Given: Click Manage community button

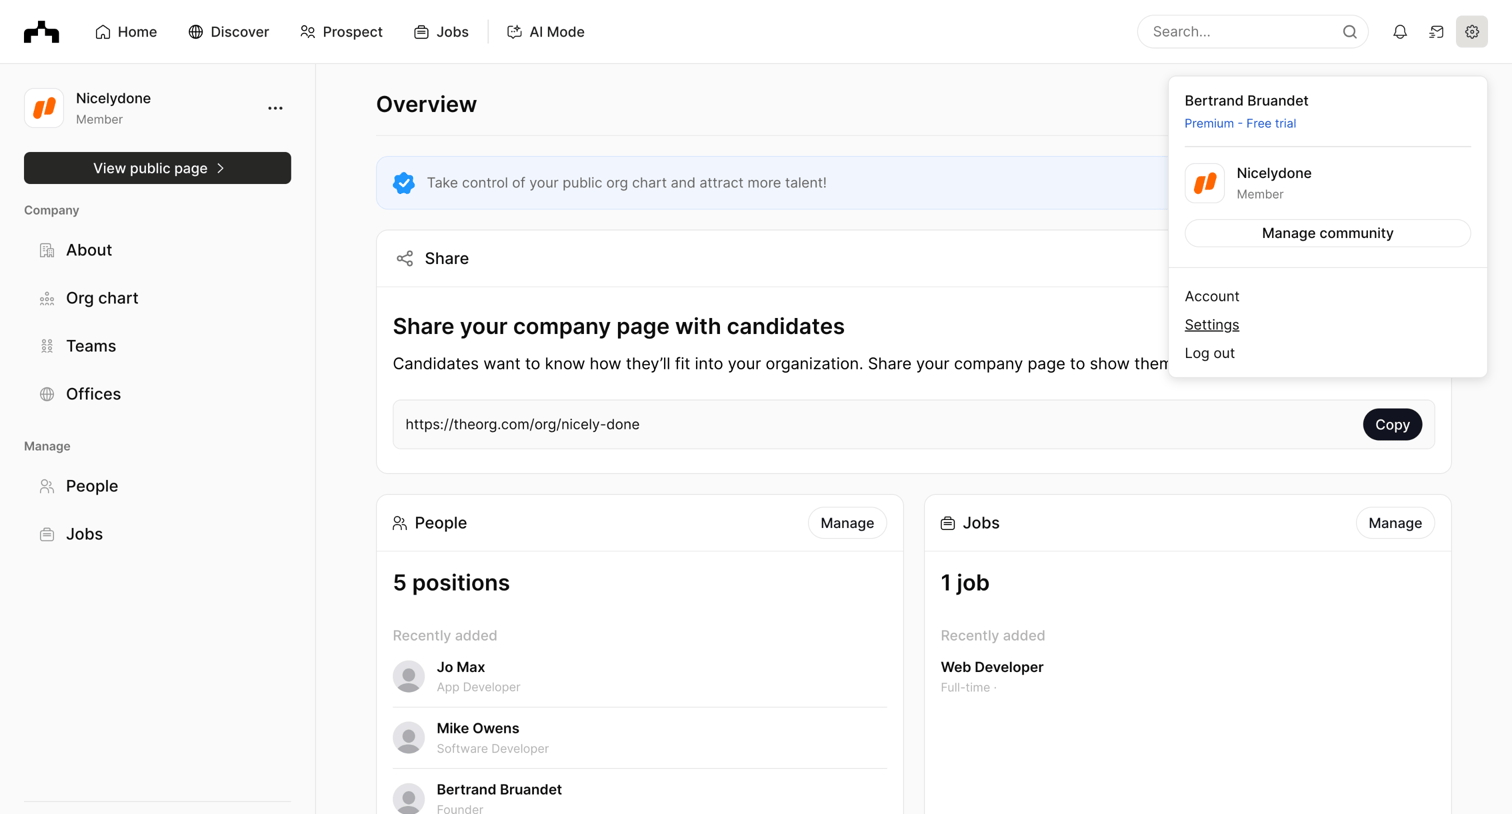Looking at the screenshot, I should click(x=1328, y=233).
